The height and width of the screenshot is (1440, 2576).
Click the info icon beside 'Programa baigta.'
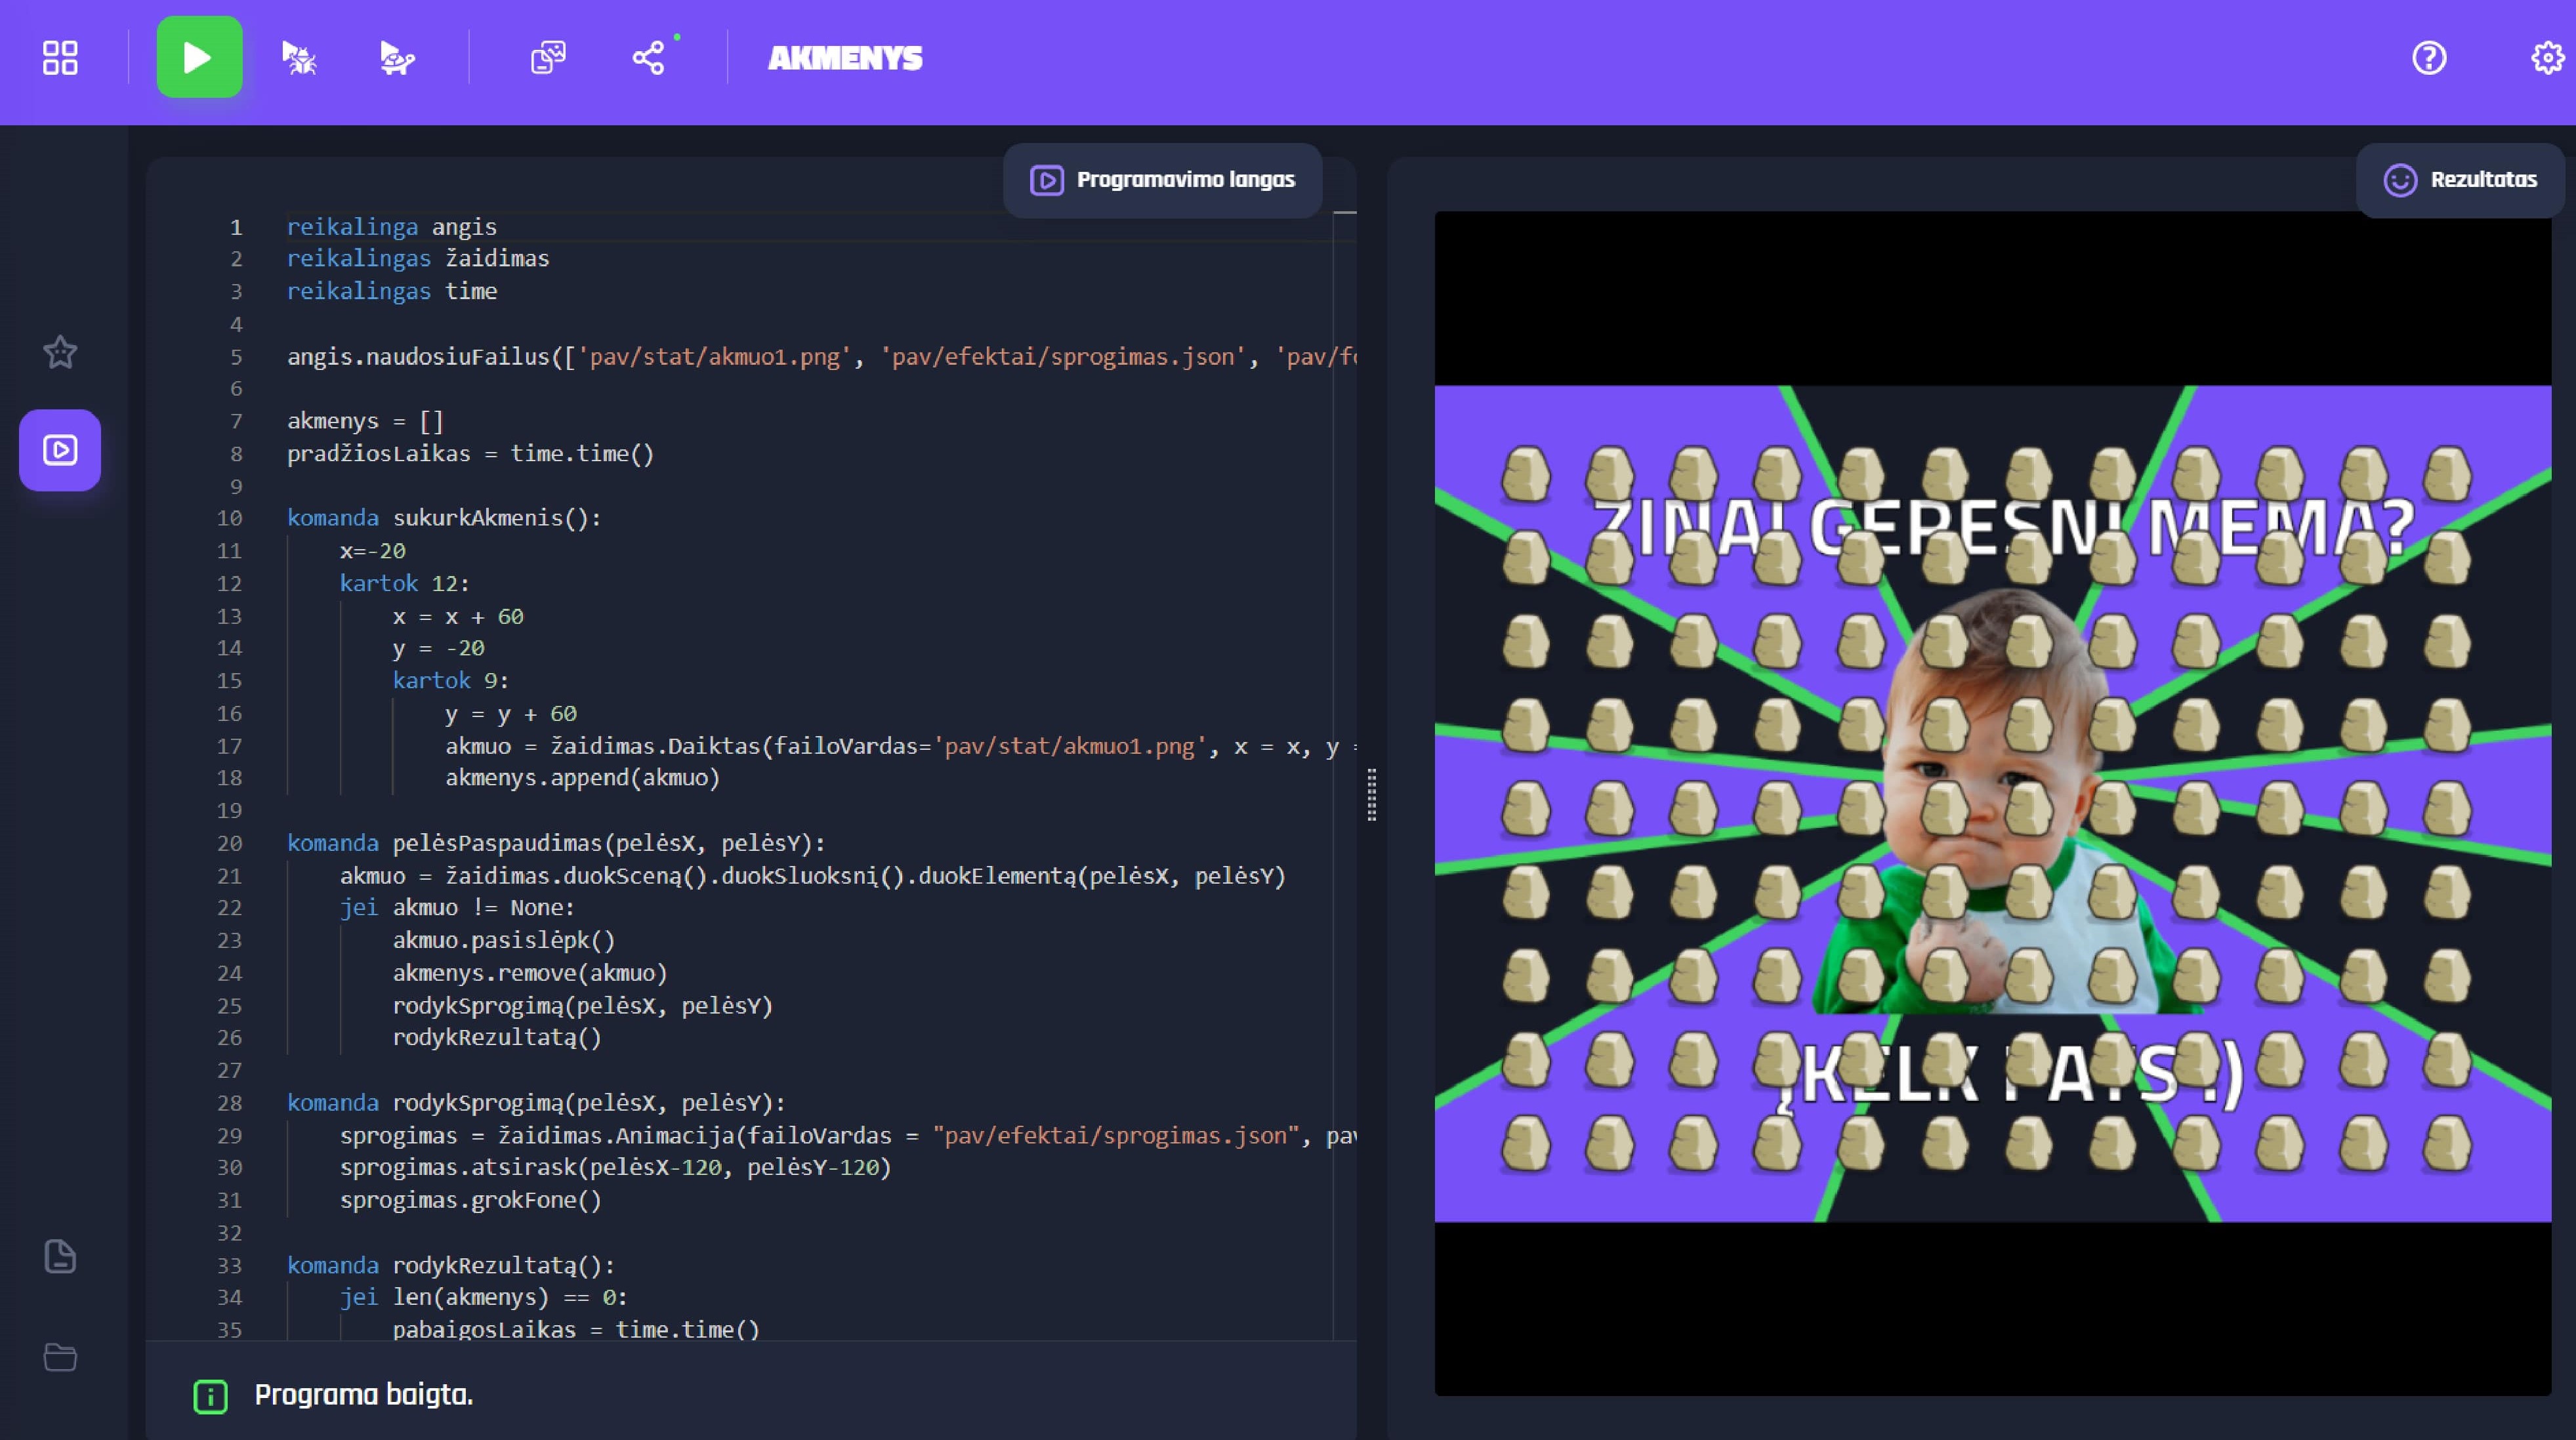pyautogui.click(x=210, y=1396)
